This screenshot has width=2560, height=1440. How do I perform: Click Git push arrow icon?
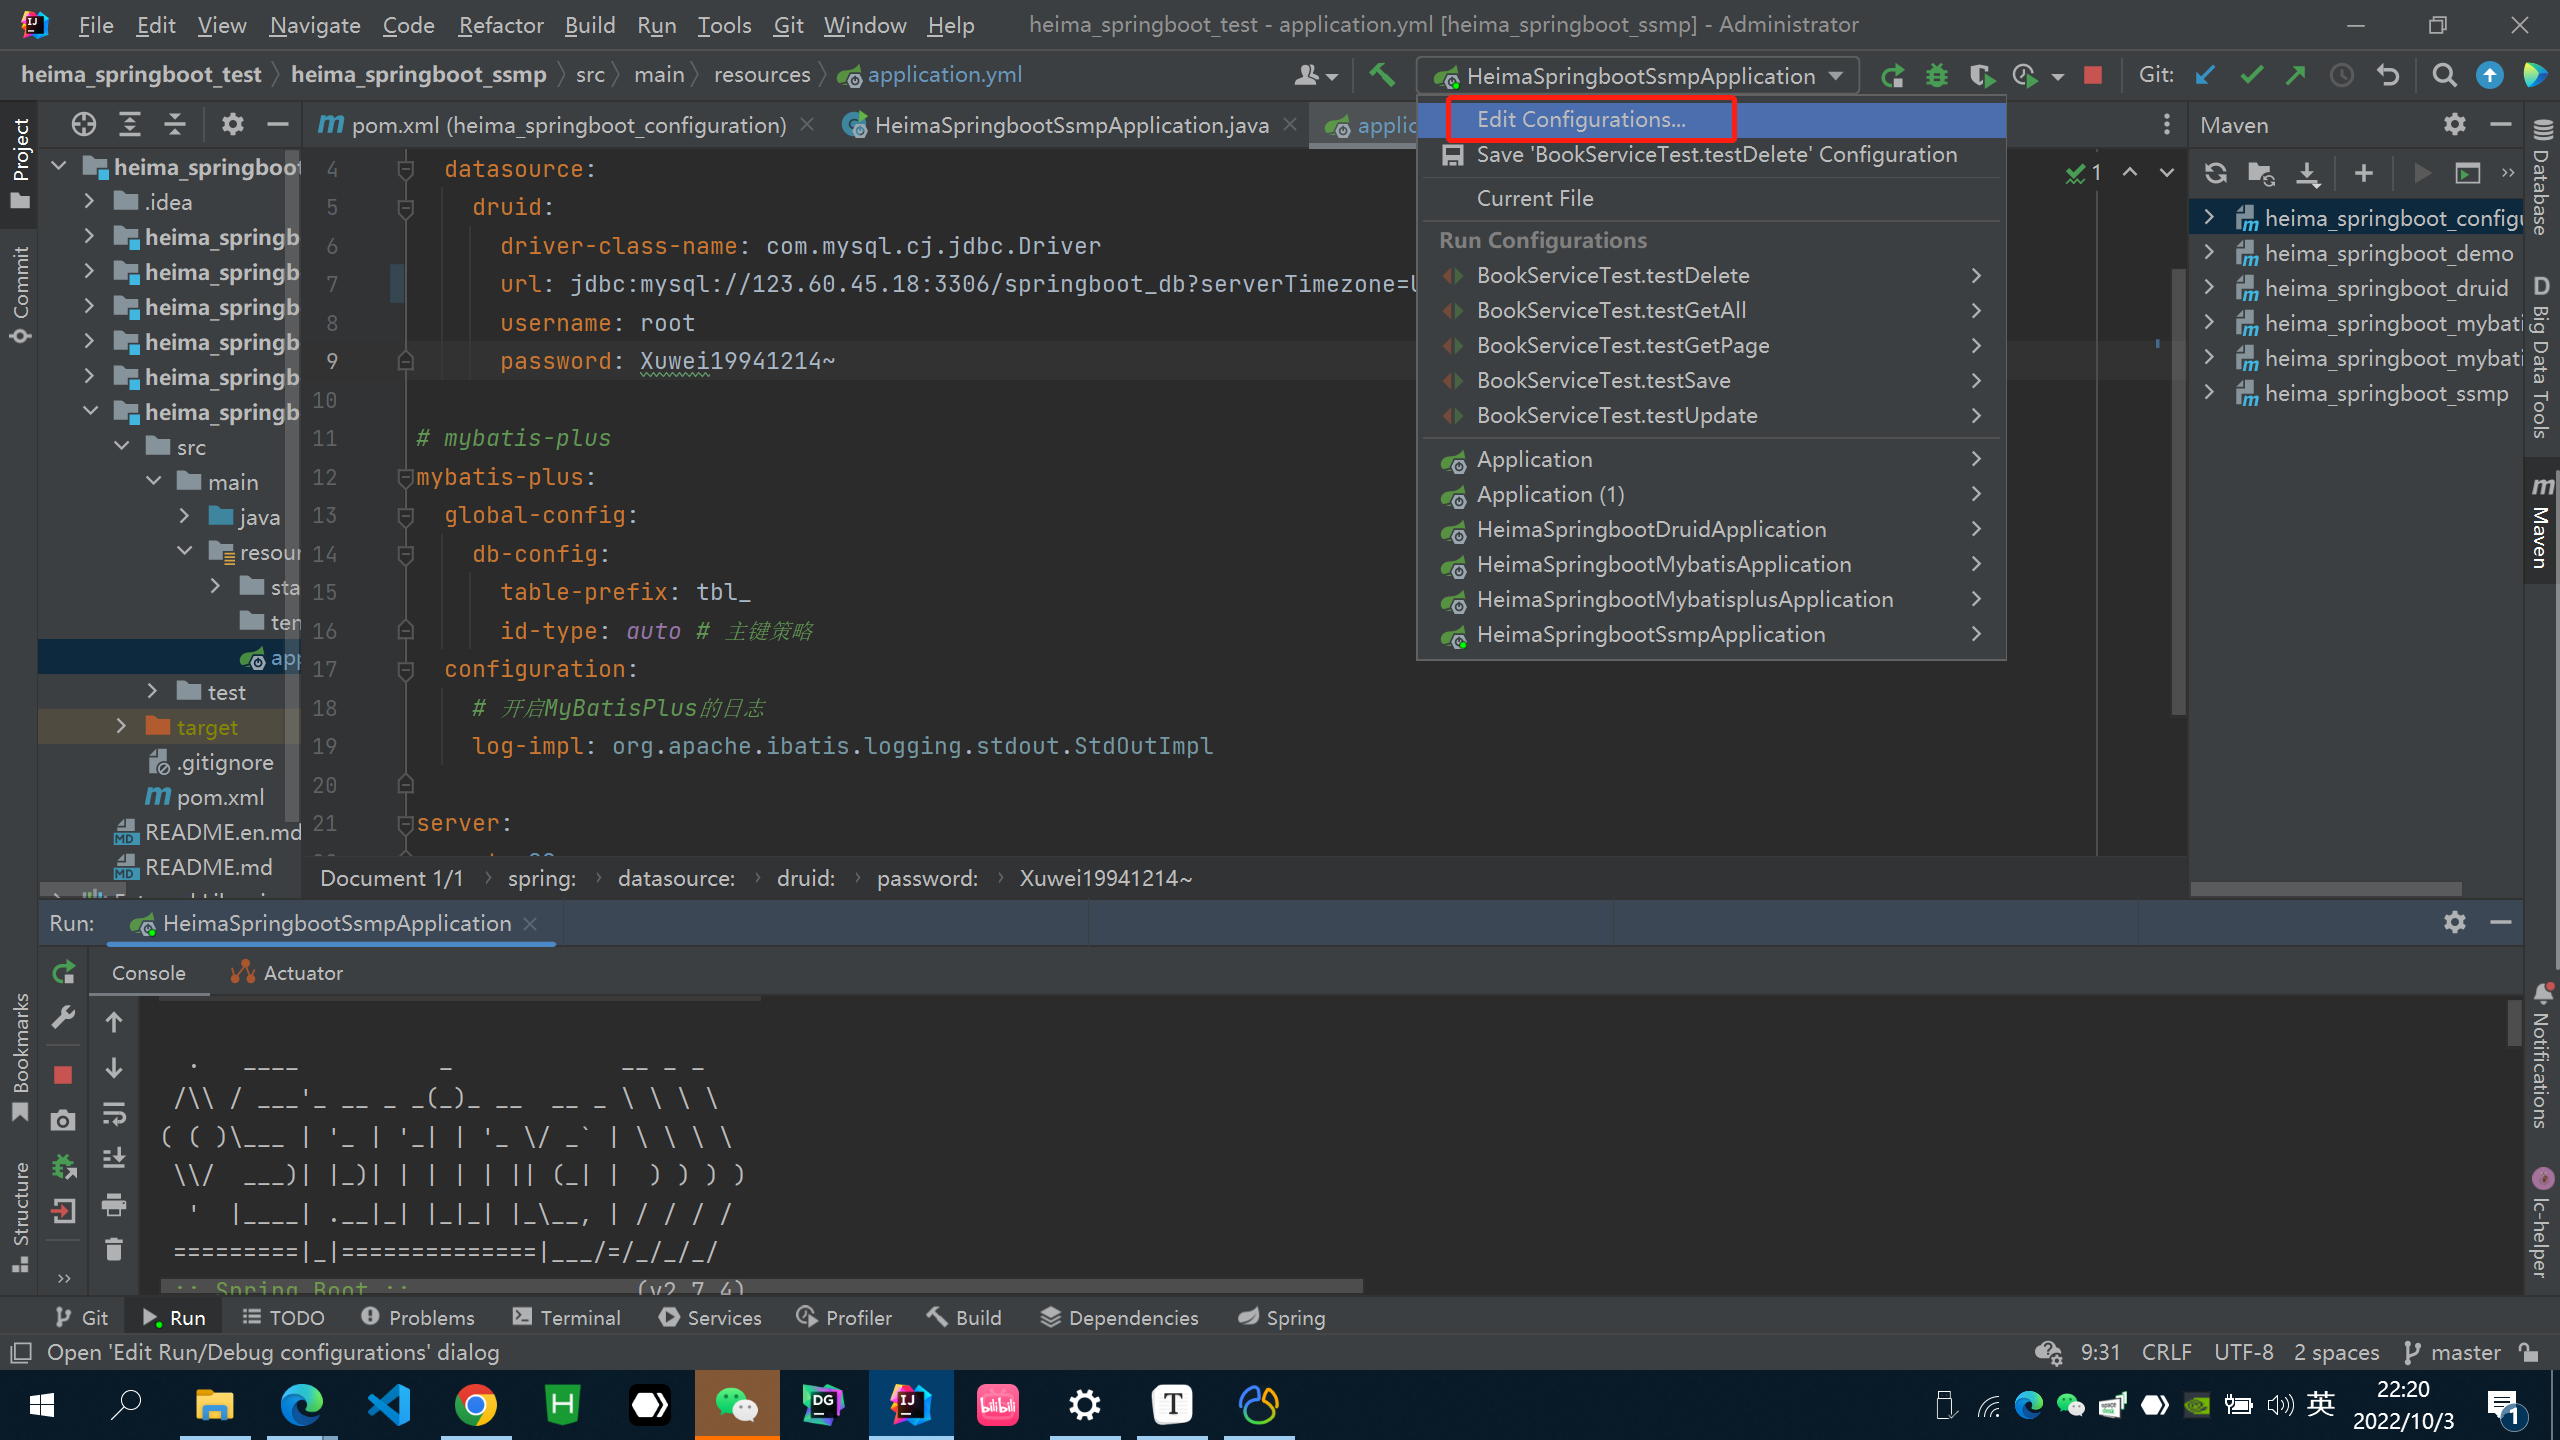coord(2296,76)
